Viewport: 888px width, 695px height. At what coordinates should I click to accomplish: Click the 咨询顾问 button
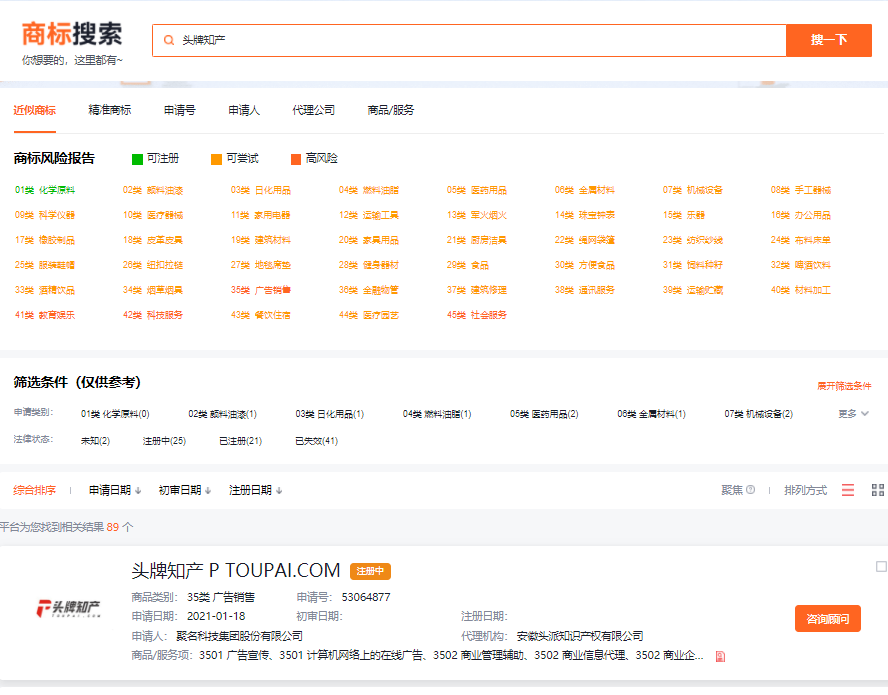pyautogui.click(x=827, y=619)
